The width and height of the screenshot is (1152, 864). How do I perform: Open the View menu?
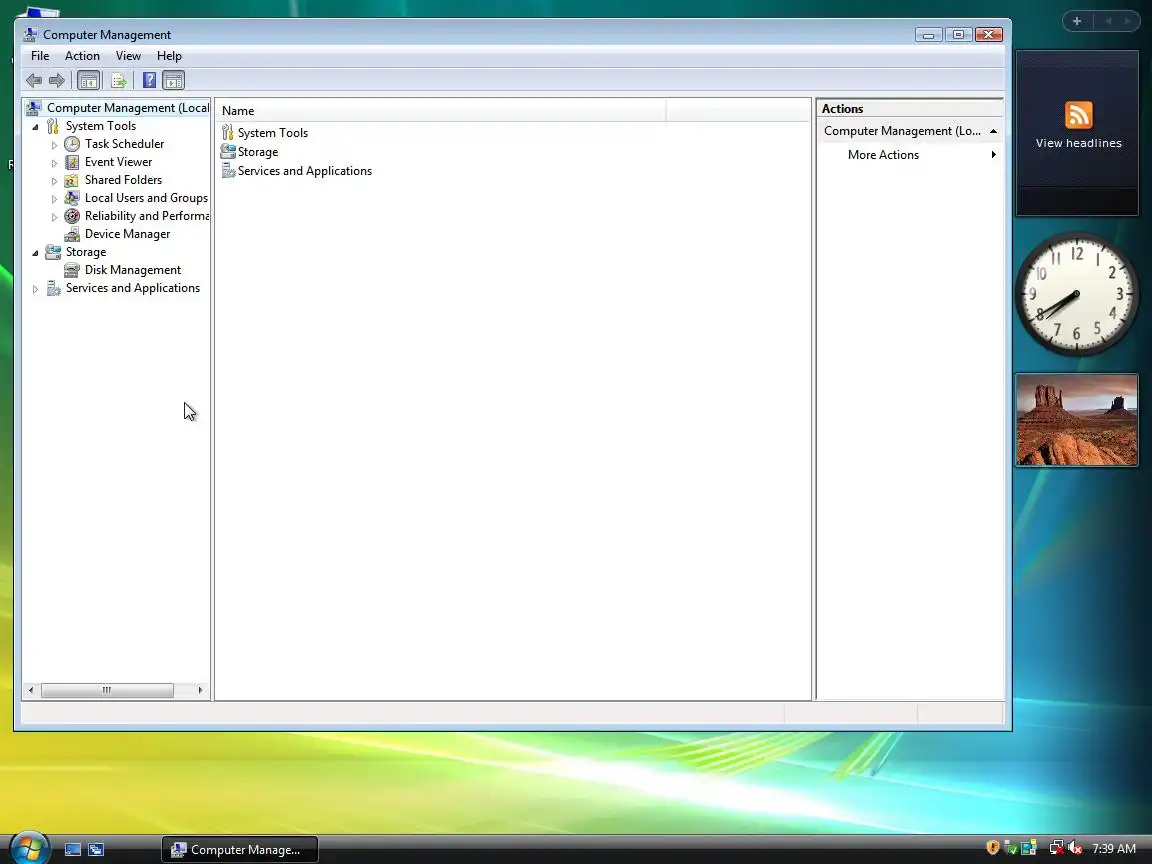(128, 56)
